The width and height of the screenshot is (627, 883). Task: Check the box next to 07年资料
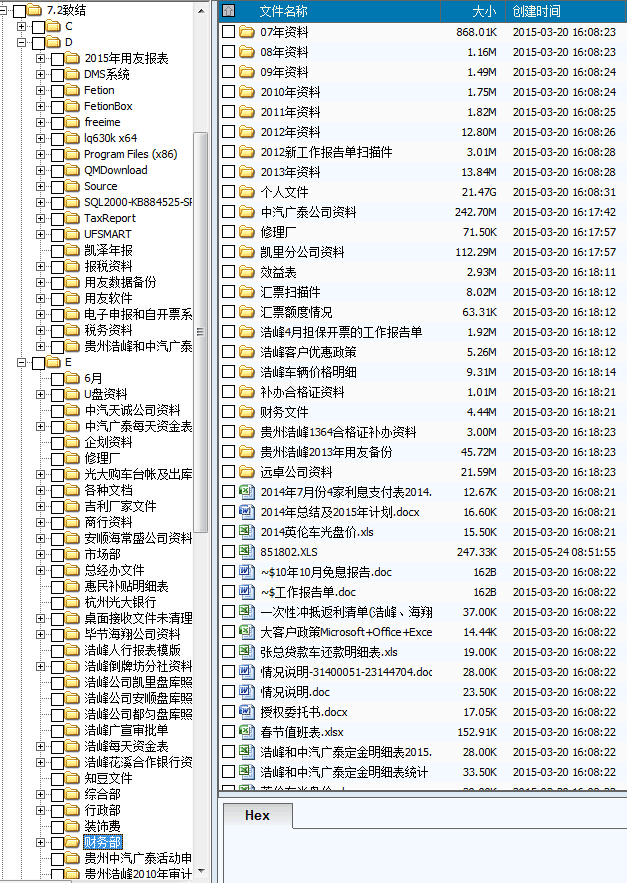click(229, 31)
